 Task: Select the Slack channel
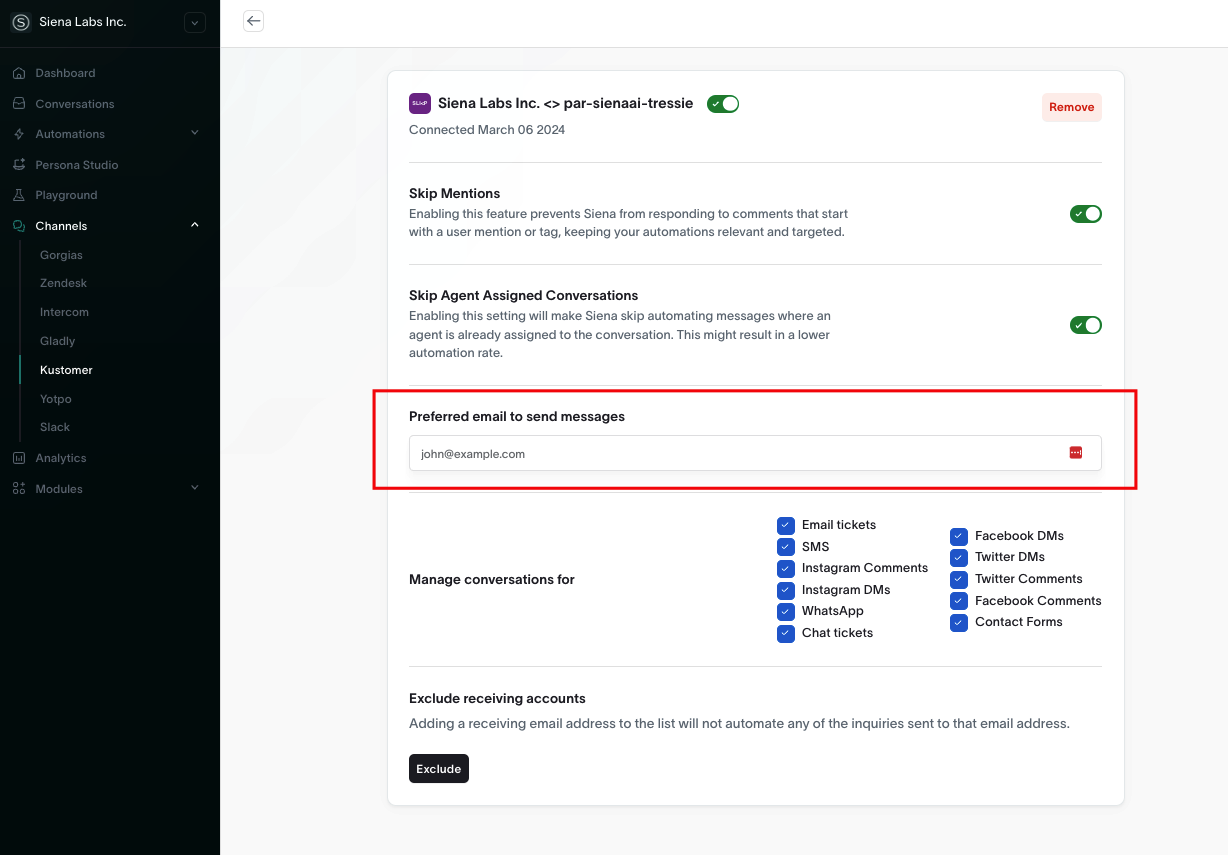55,427
